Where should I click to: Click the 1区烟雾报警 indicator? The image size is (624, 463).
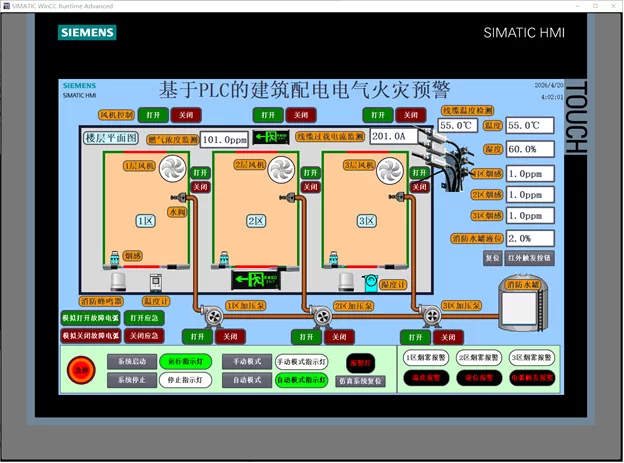[426, 358]
